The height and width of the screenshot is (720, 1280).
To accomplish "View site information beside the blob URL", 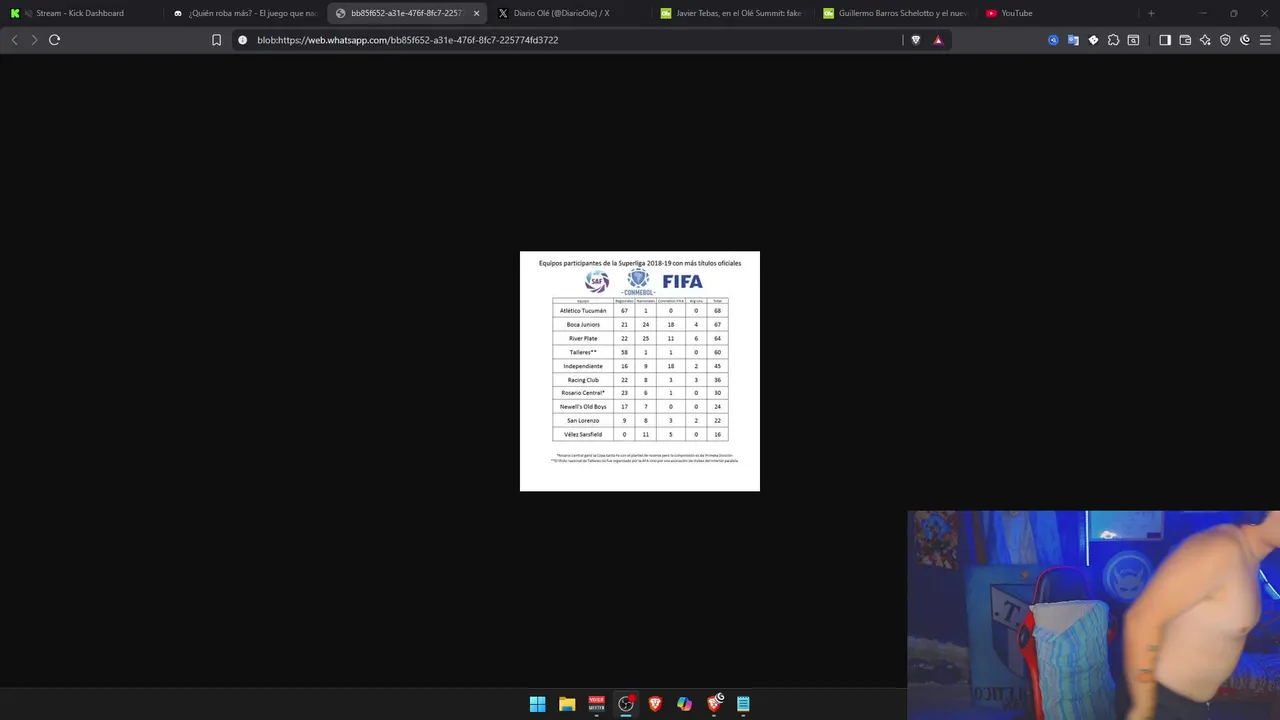I will pyautogui.click(x=242, y=40).
